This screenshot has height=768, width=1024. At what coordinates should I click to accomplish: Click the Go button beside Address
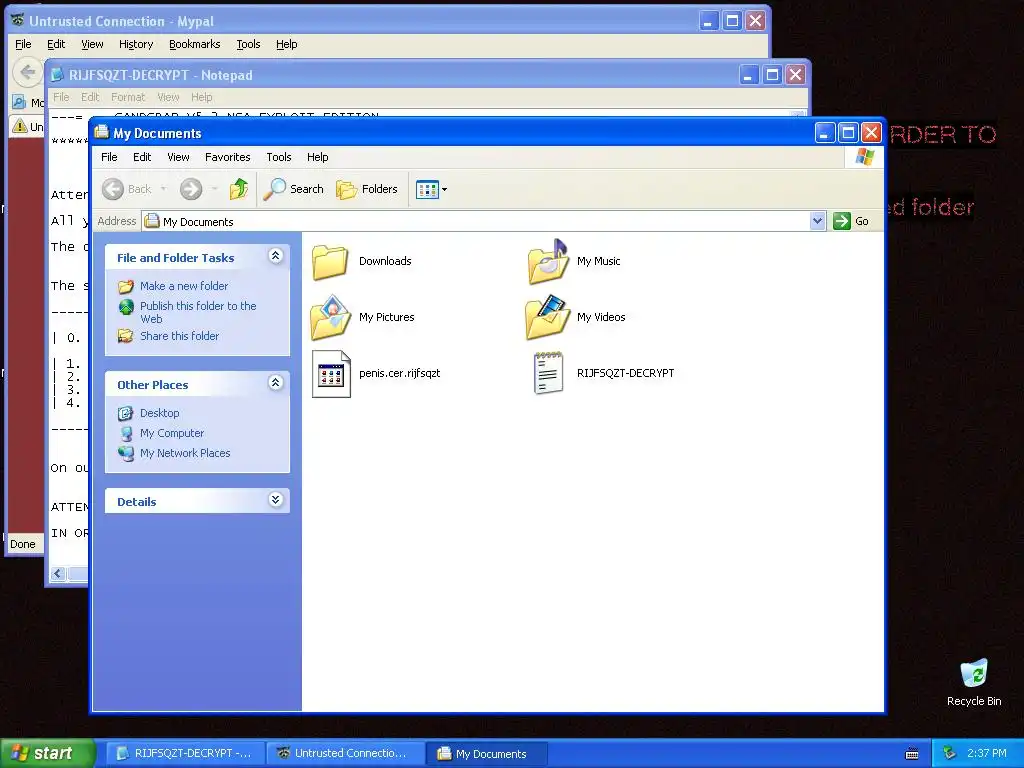click(x=851, y=221)
